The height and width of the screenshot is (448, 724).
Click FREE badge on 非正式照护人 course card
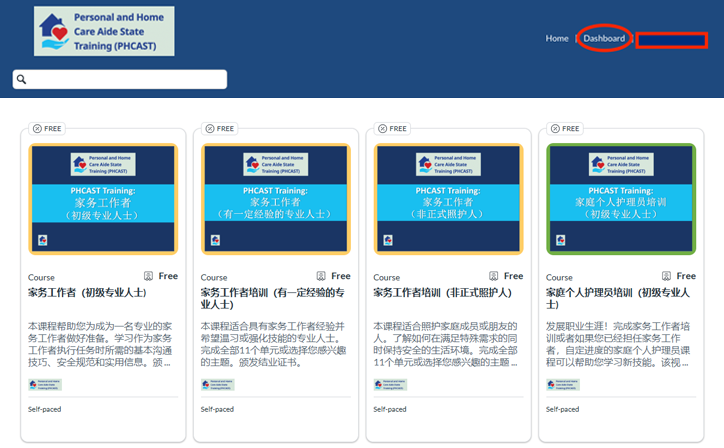(x=392, y=129)
